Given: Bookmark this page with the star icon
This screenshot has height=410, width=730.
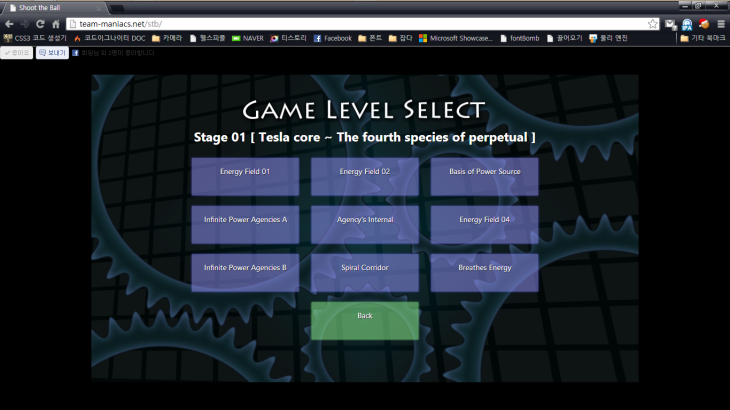Looking at the screenshot, I should coord(653,24).
